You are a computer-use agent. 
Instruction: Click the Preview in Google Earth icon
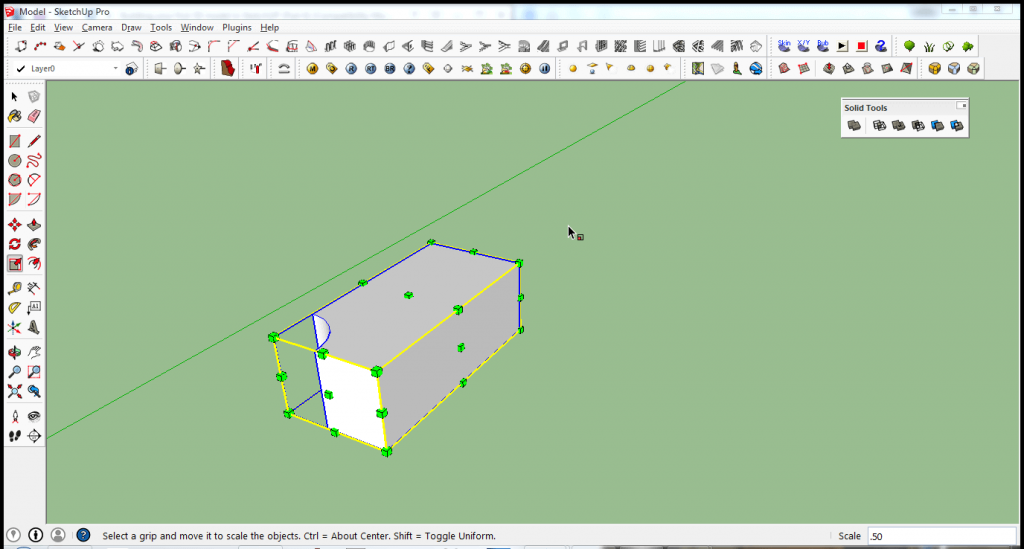click(x=756, y=69)
